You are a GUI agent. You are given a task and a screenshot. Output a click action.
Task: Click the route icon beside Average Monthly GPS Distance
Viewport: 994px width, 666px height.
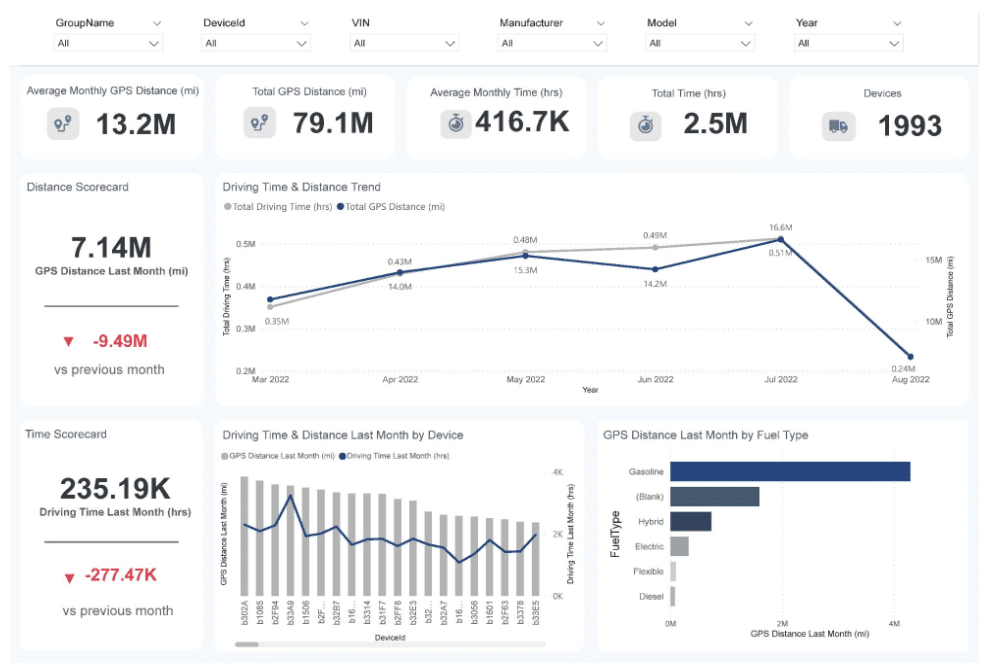(63, 125)
